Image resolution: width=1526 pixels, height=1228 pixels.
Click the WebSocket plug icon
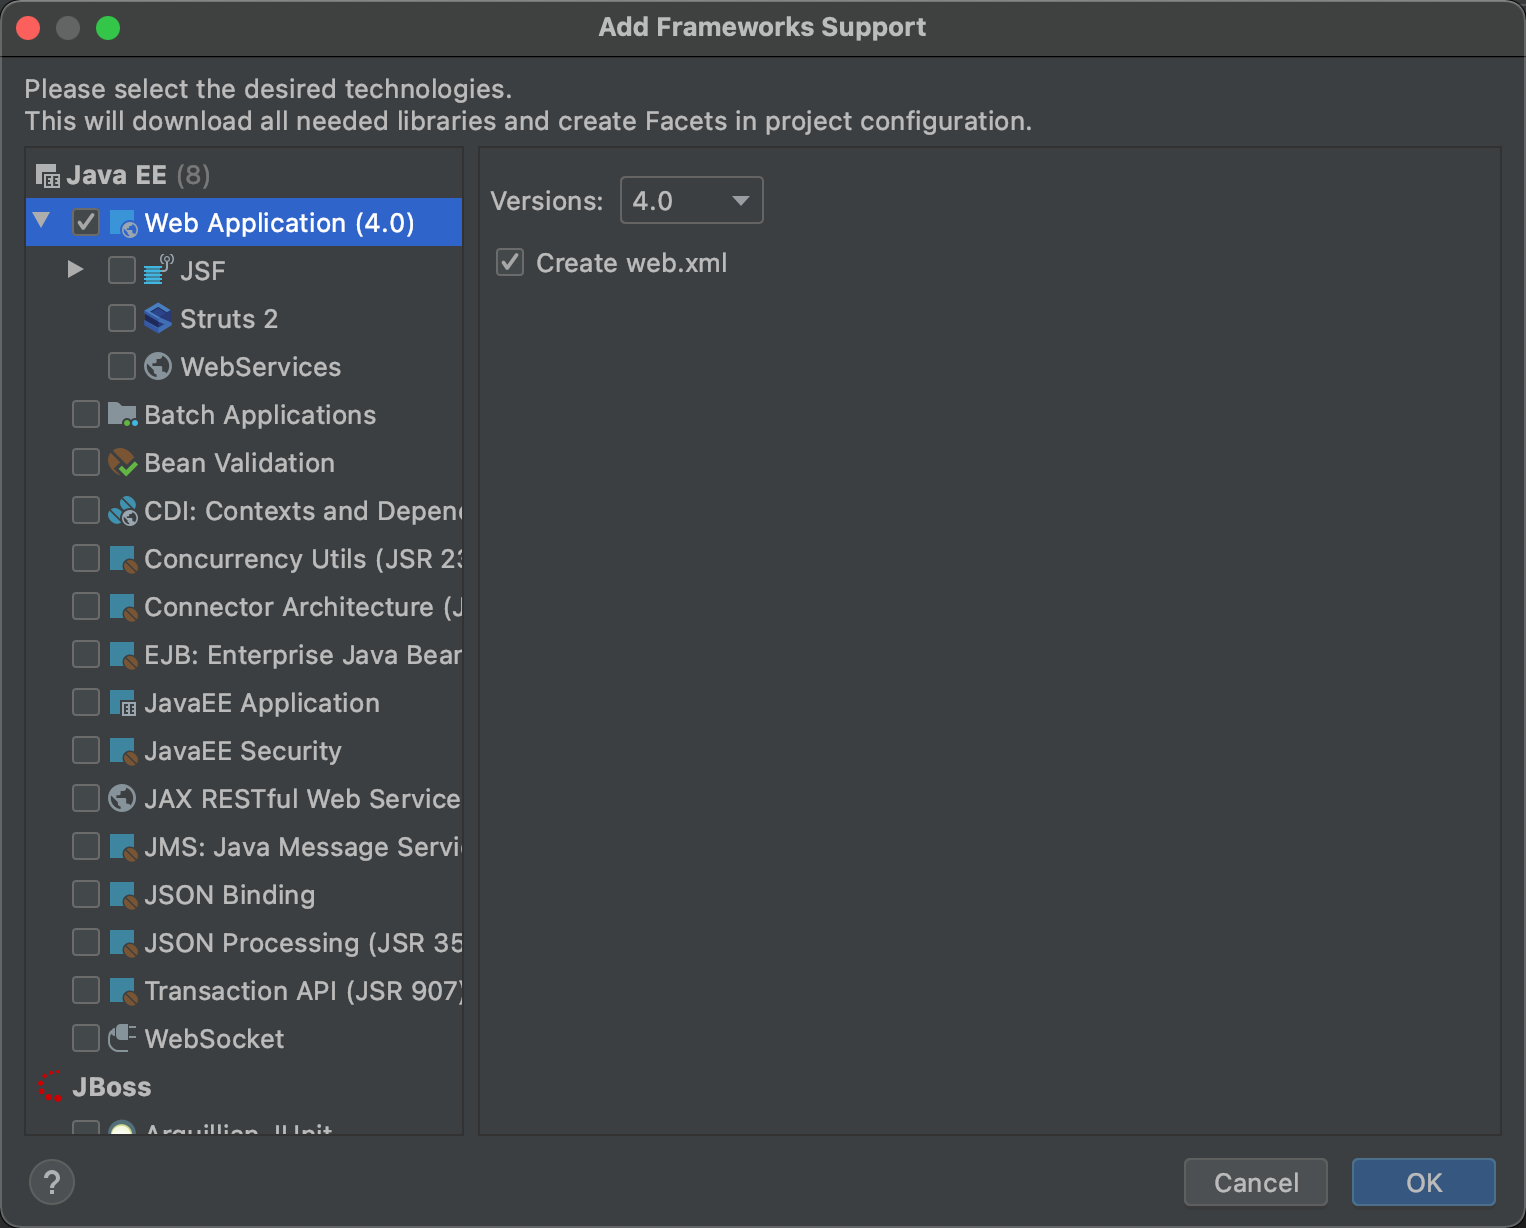coord(122,1038)
